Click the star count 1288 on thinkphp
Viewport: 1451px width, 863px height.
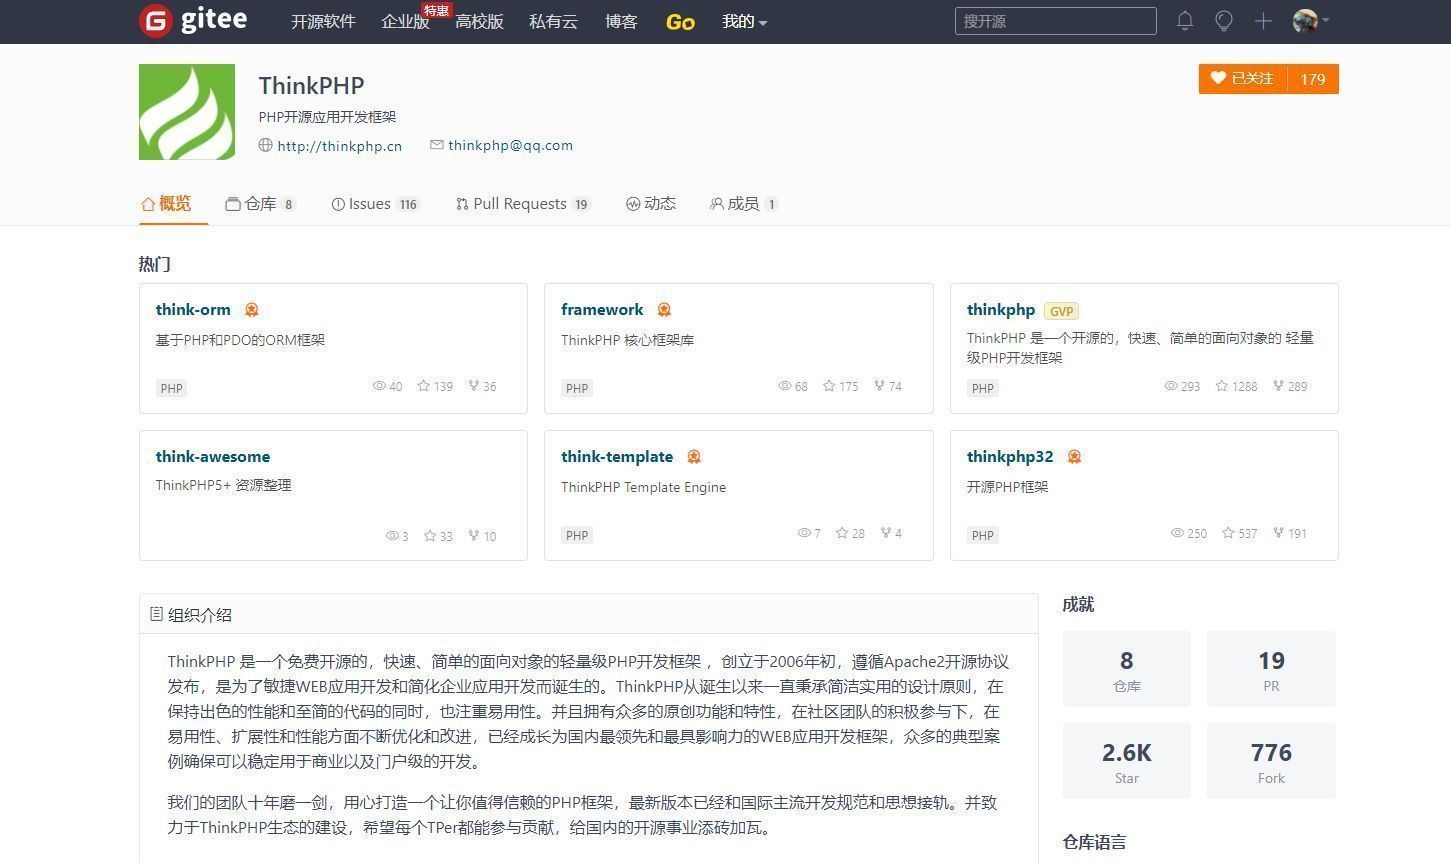tap(1237, 386)
